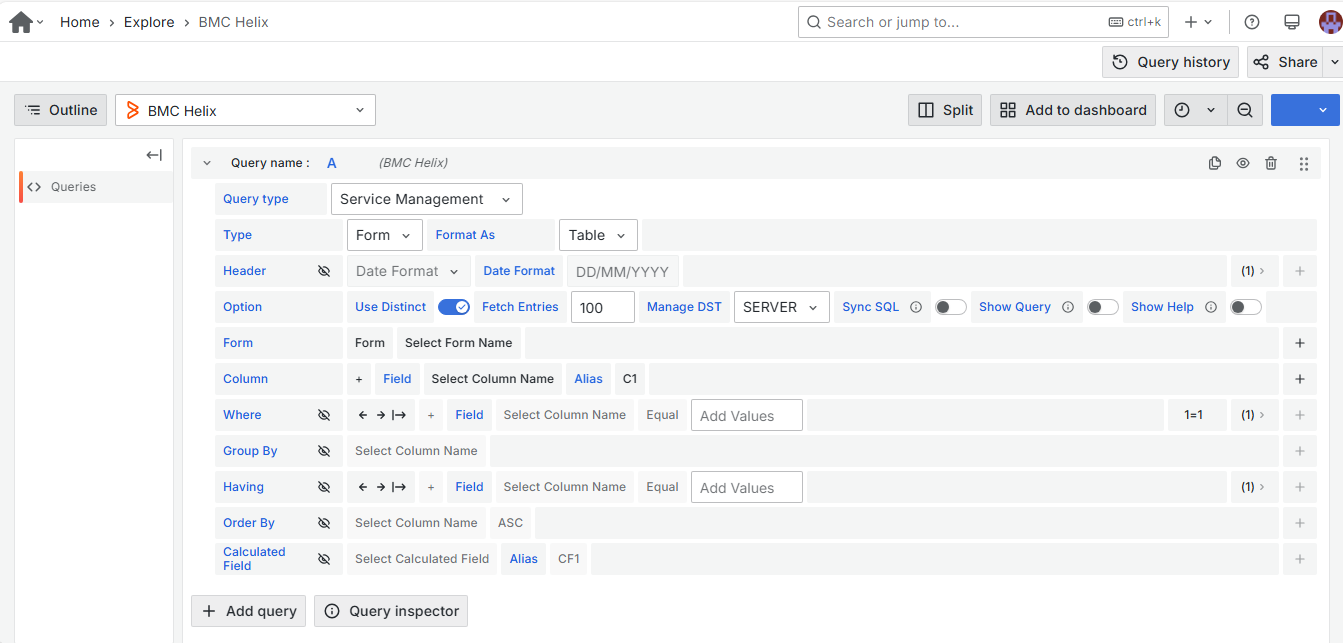Click the orange plus in Where row
The width and height of the screenshot is (1343, 643).
431,415
